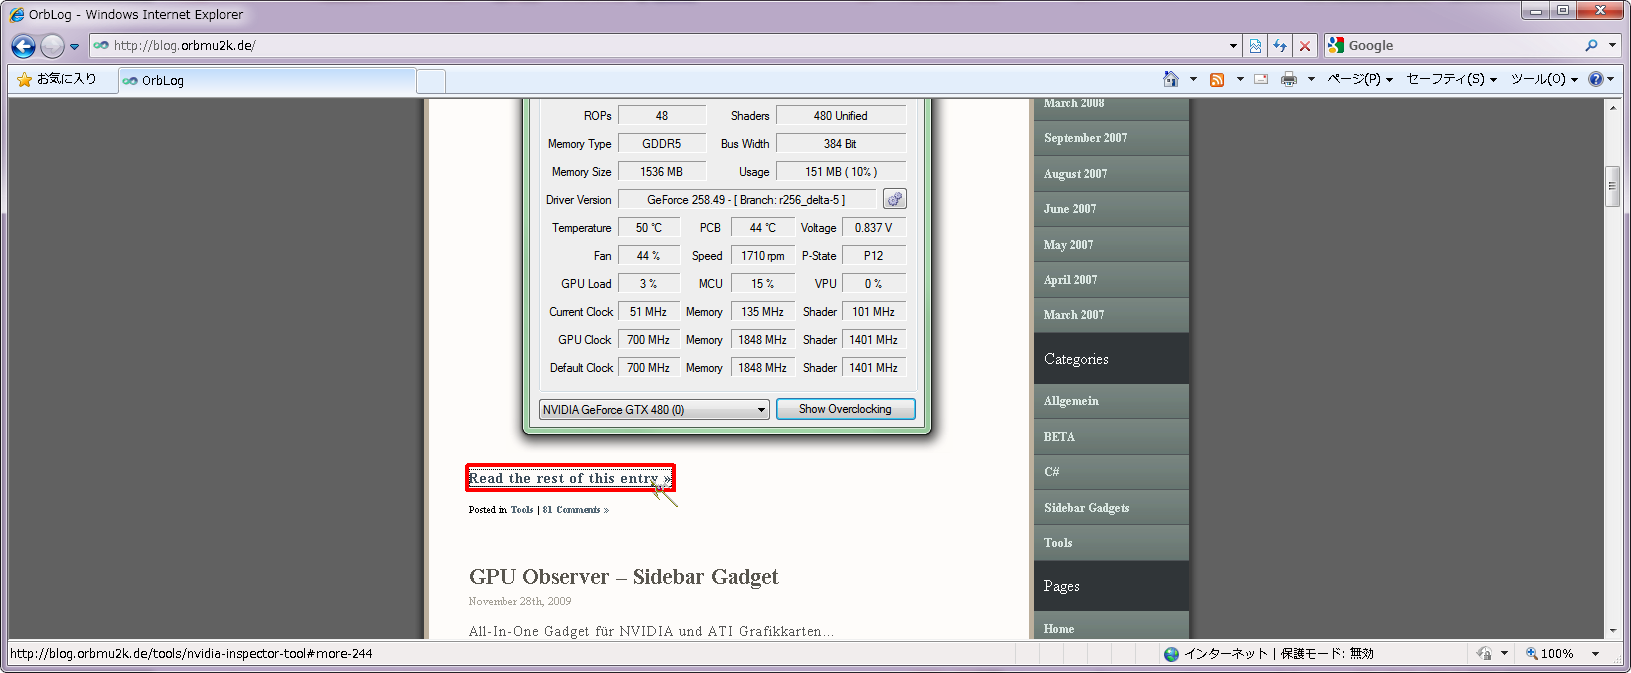Click the 'Pages' sidebar heading
1631x673 pixels.
pyautogui.click(x=1061, y=586)
